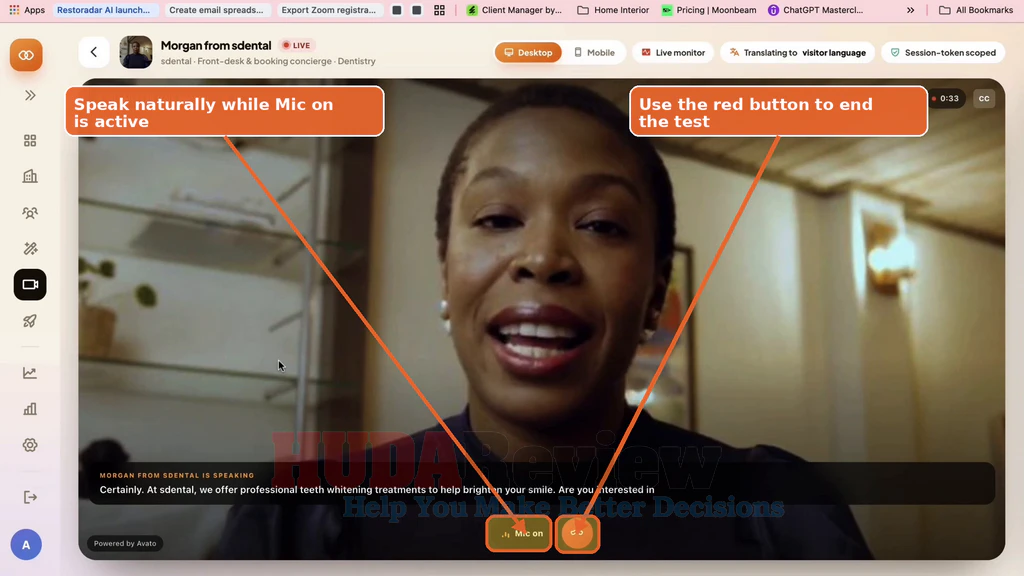Image resolution: width=1024 pixels, height=576 pixels.
Task: Open the bar chart icon in sidebar
Action: click(30, 409)
